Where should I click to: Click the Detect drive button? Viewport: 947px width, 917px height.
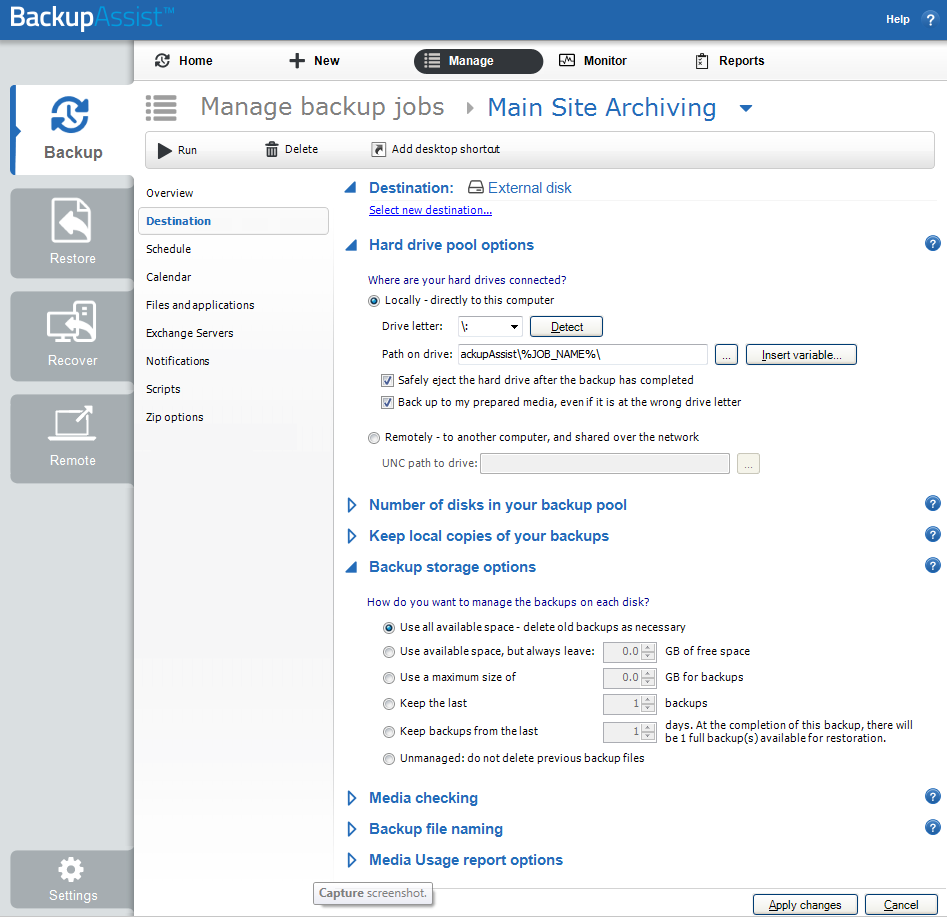(566, 327)
